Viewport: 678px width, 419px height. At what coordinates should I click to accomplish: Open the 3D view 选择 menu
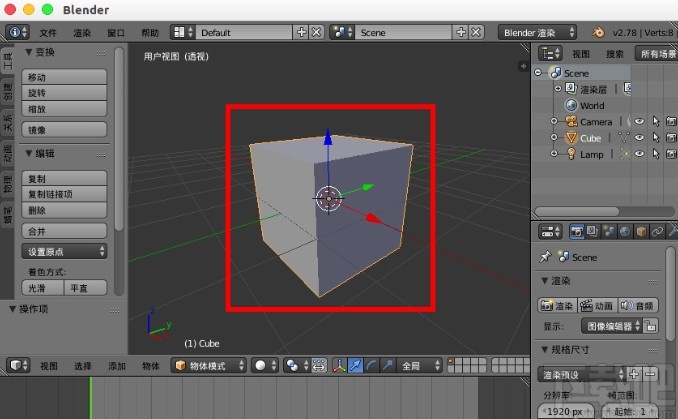point(83,366)
